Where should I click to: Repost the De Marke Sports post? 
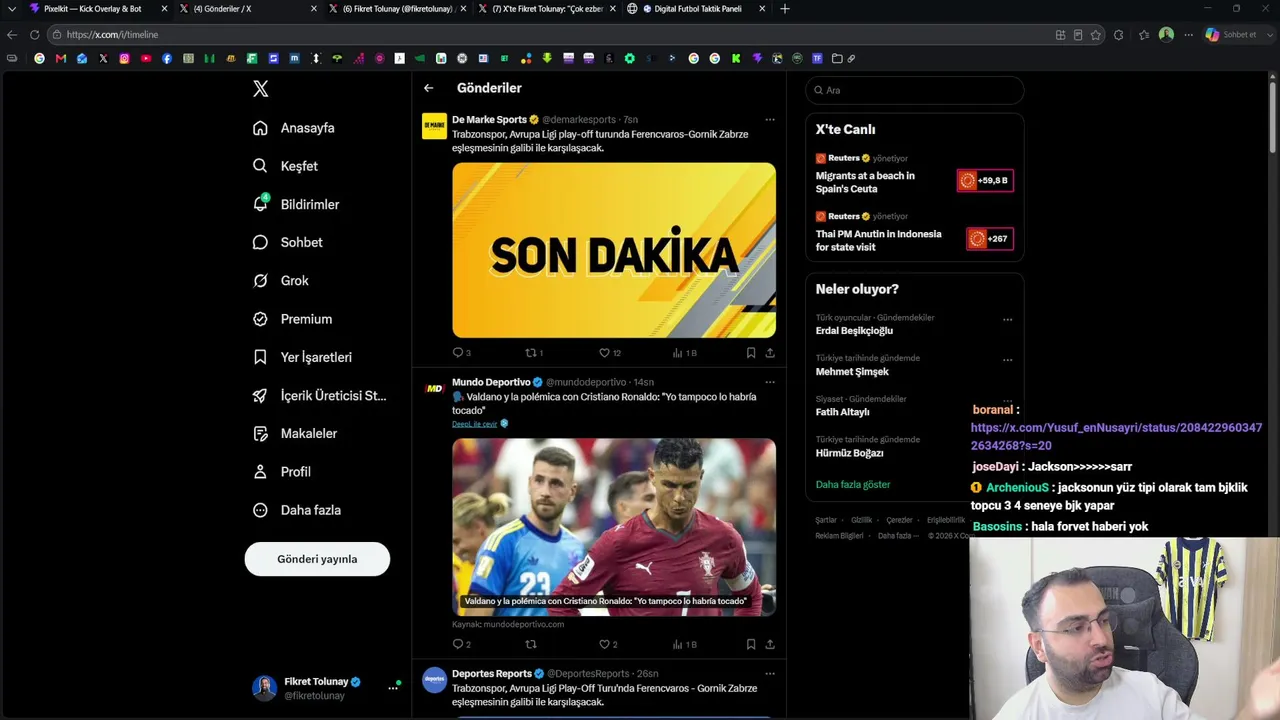click(x=534, y=353)
